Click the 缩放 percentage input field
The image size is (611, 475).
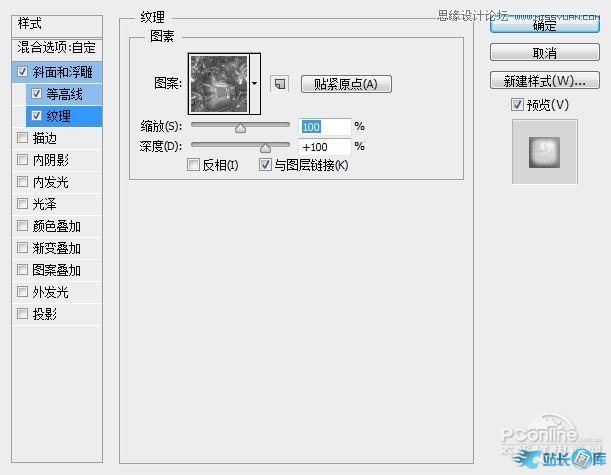tap(325, 127)
